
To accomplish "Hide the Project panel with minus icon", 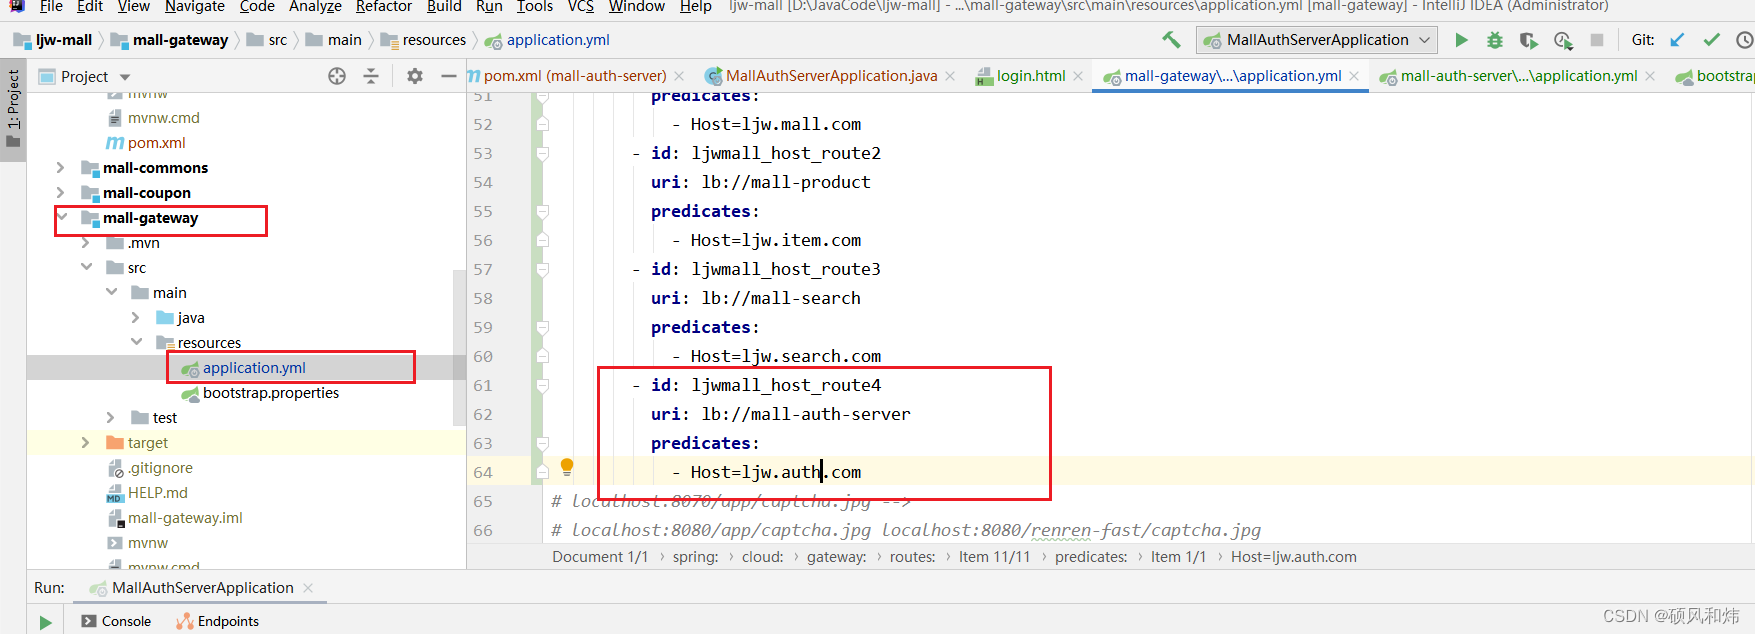I will (448, 76).
